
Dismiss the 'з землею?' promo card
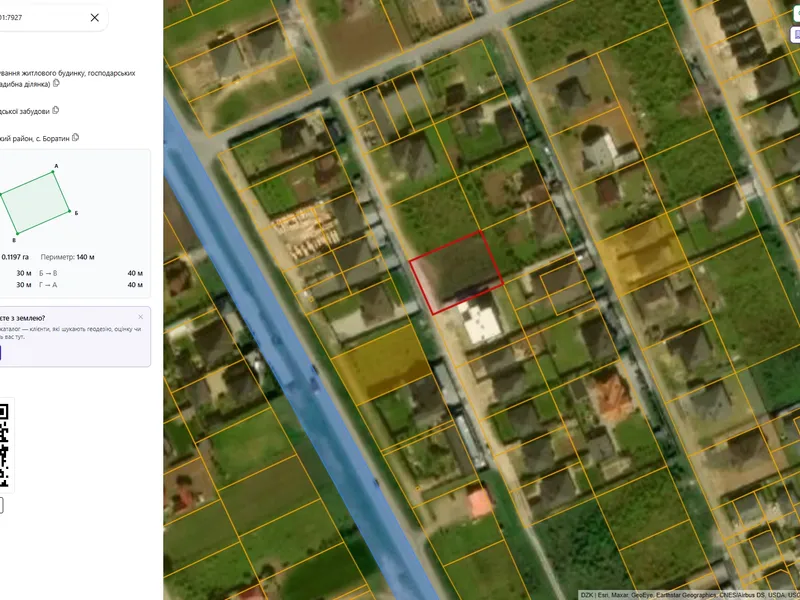click(141, 317)
